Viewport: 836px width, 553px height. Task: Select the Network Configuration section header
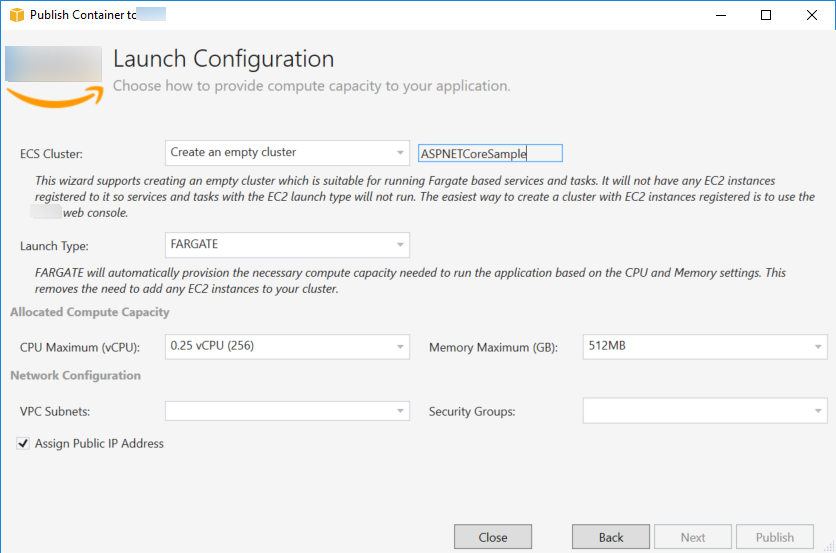click(x=75, y=376)
